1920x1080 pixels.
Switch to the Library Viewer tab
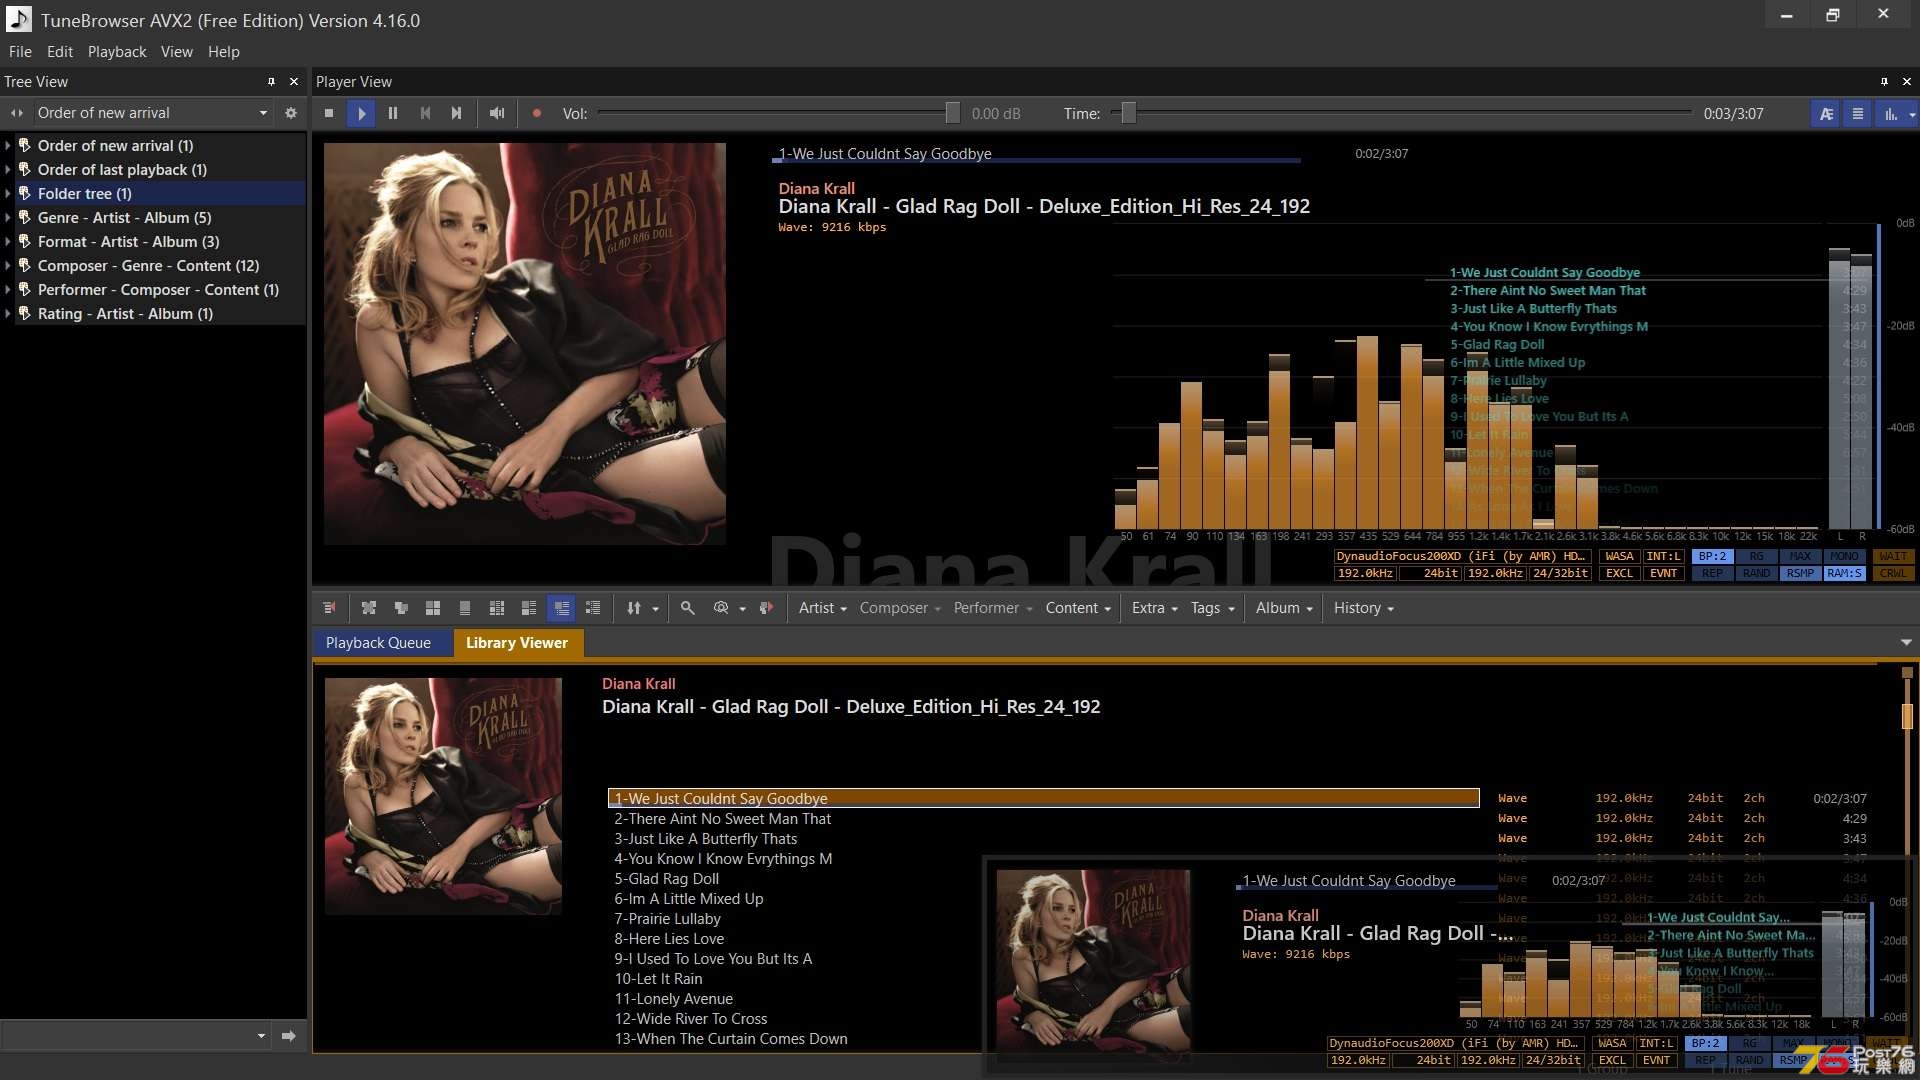click(516, 644)
